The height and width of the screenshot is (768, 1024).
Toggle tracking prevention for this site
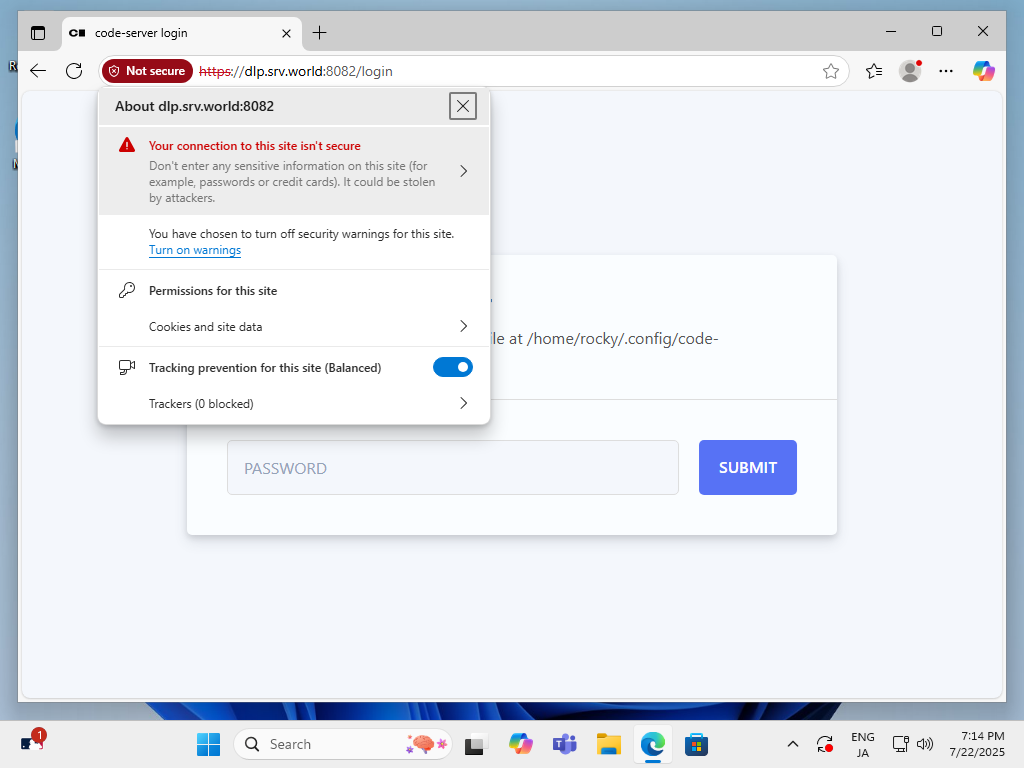(452, 368)
